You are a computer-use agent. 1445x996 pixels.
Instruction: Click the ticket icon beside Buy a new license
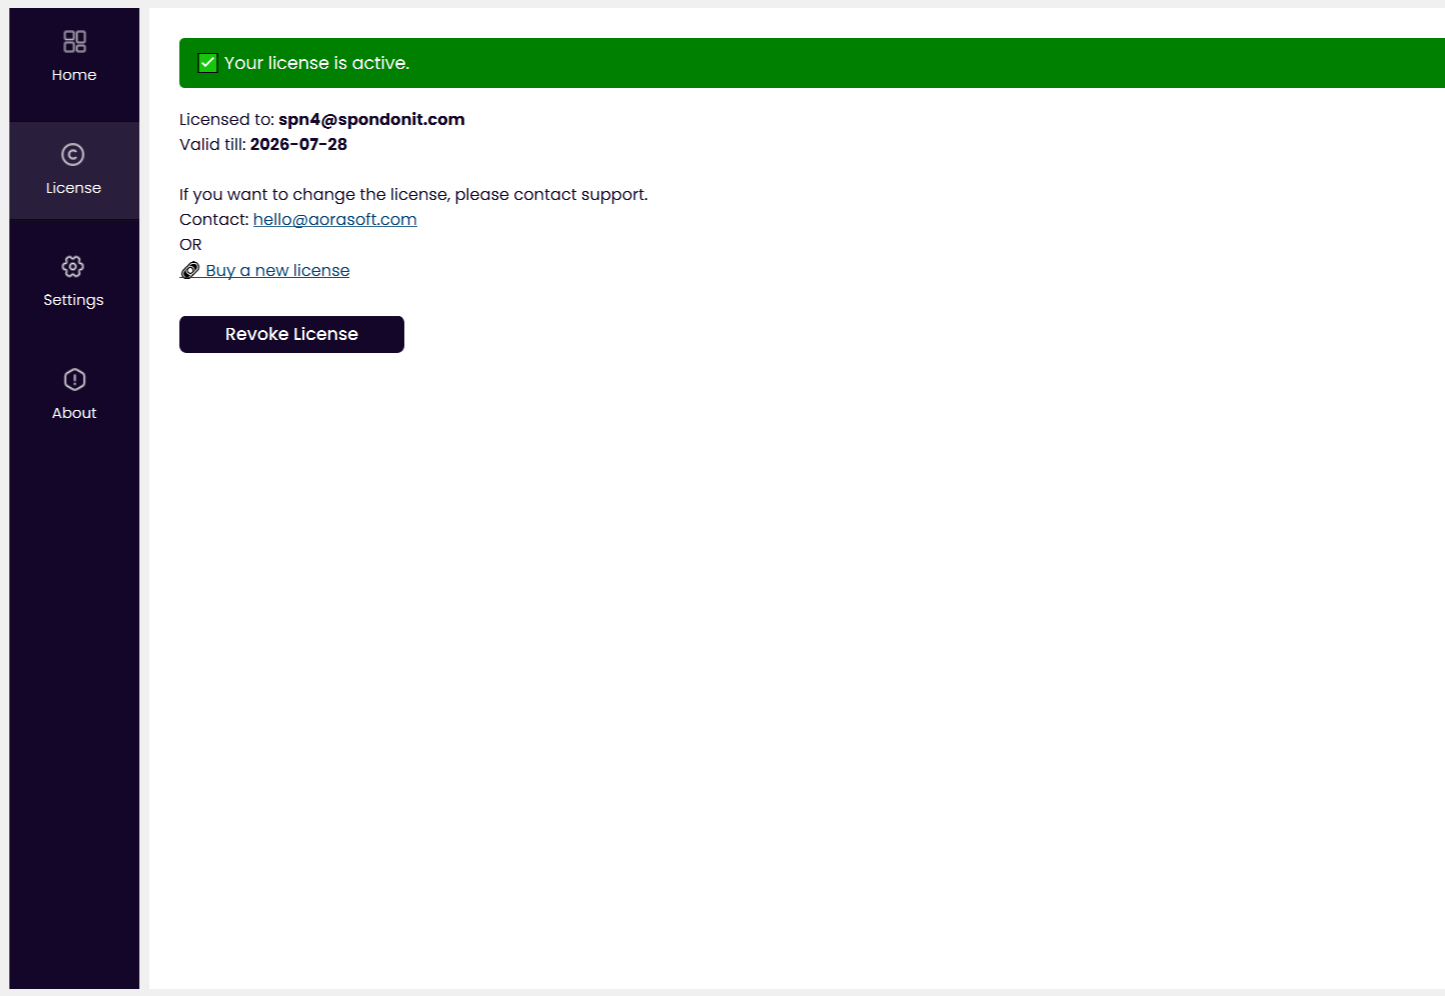point(190,270)
